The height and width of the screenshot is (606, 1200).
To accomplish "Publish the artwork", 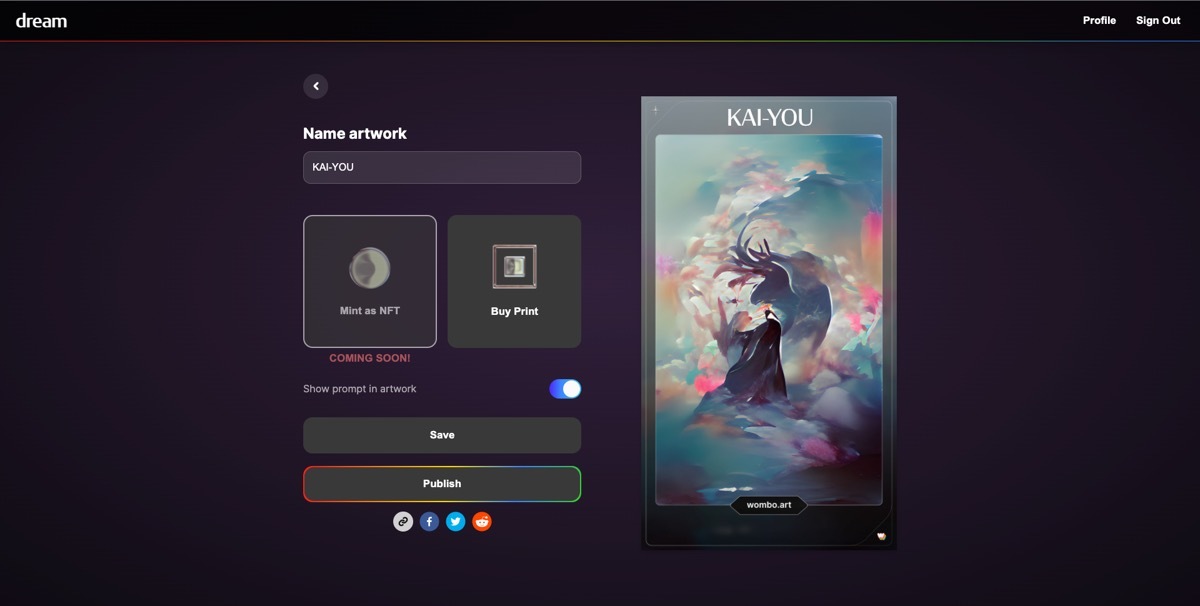I will (442, 484).
